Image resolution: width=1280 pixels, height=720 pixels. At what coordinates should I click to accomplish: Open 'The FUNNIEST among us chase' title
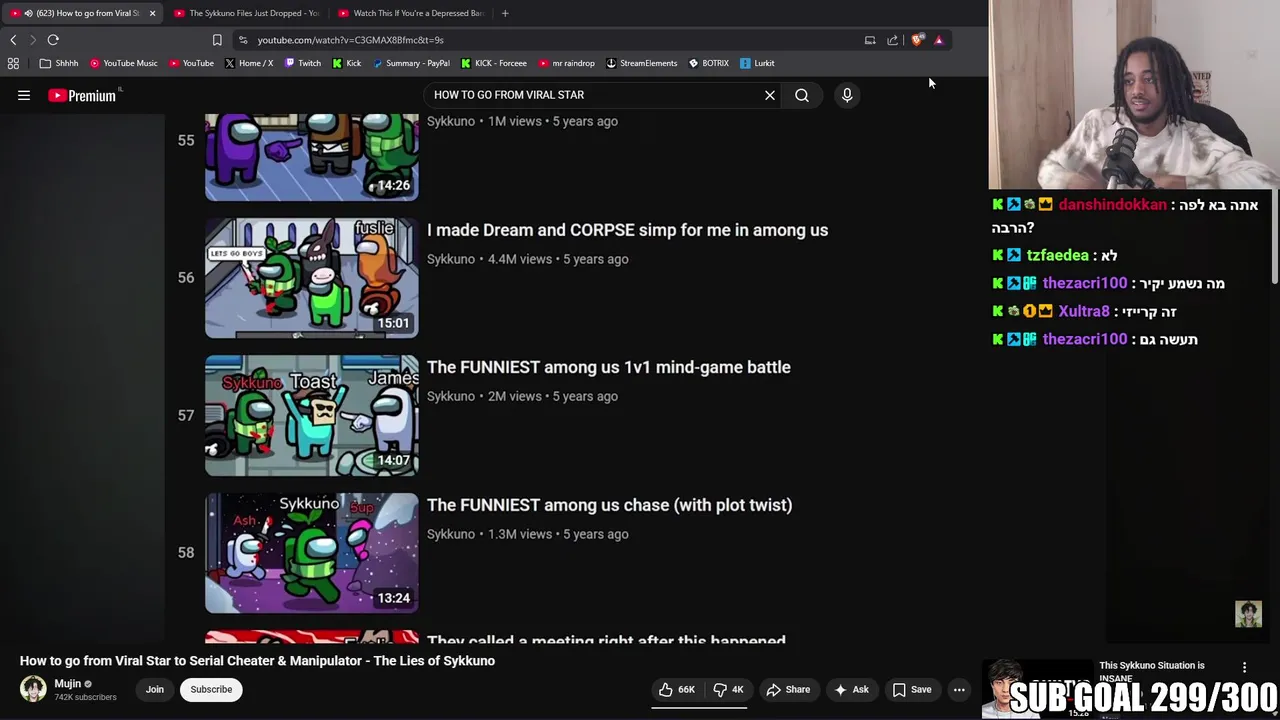click(610, 505)
